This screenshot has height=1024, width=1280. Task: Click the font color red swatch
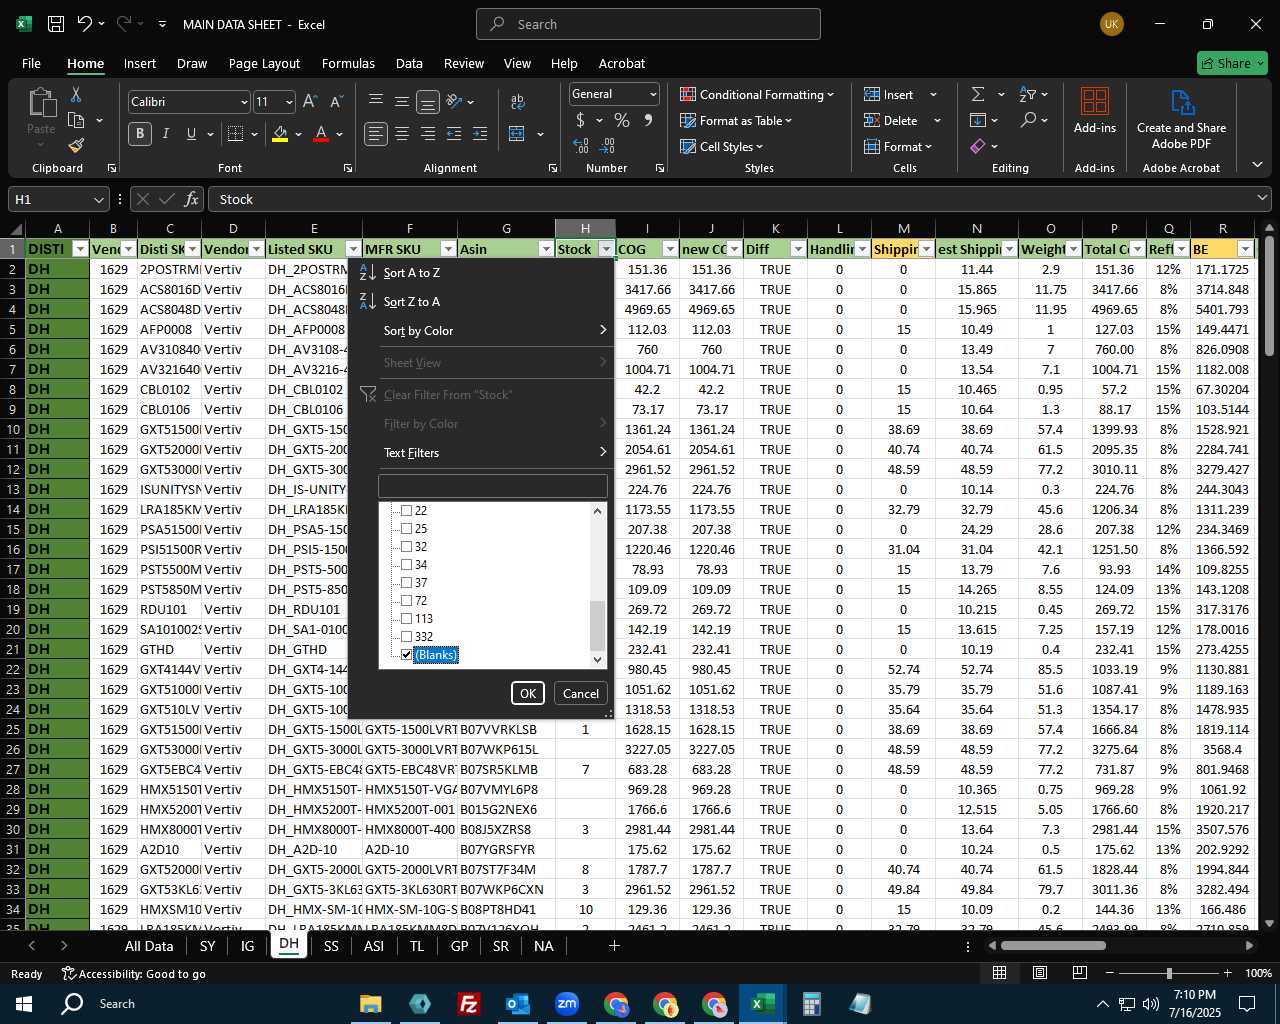(321, 134)
